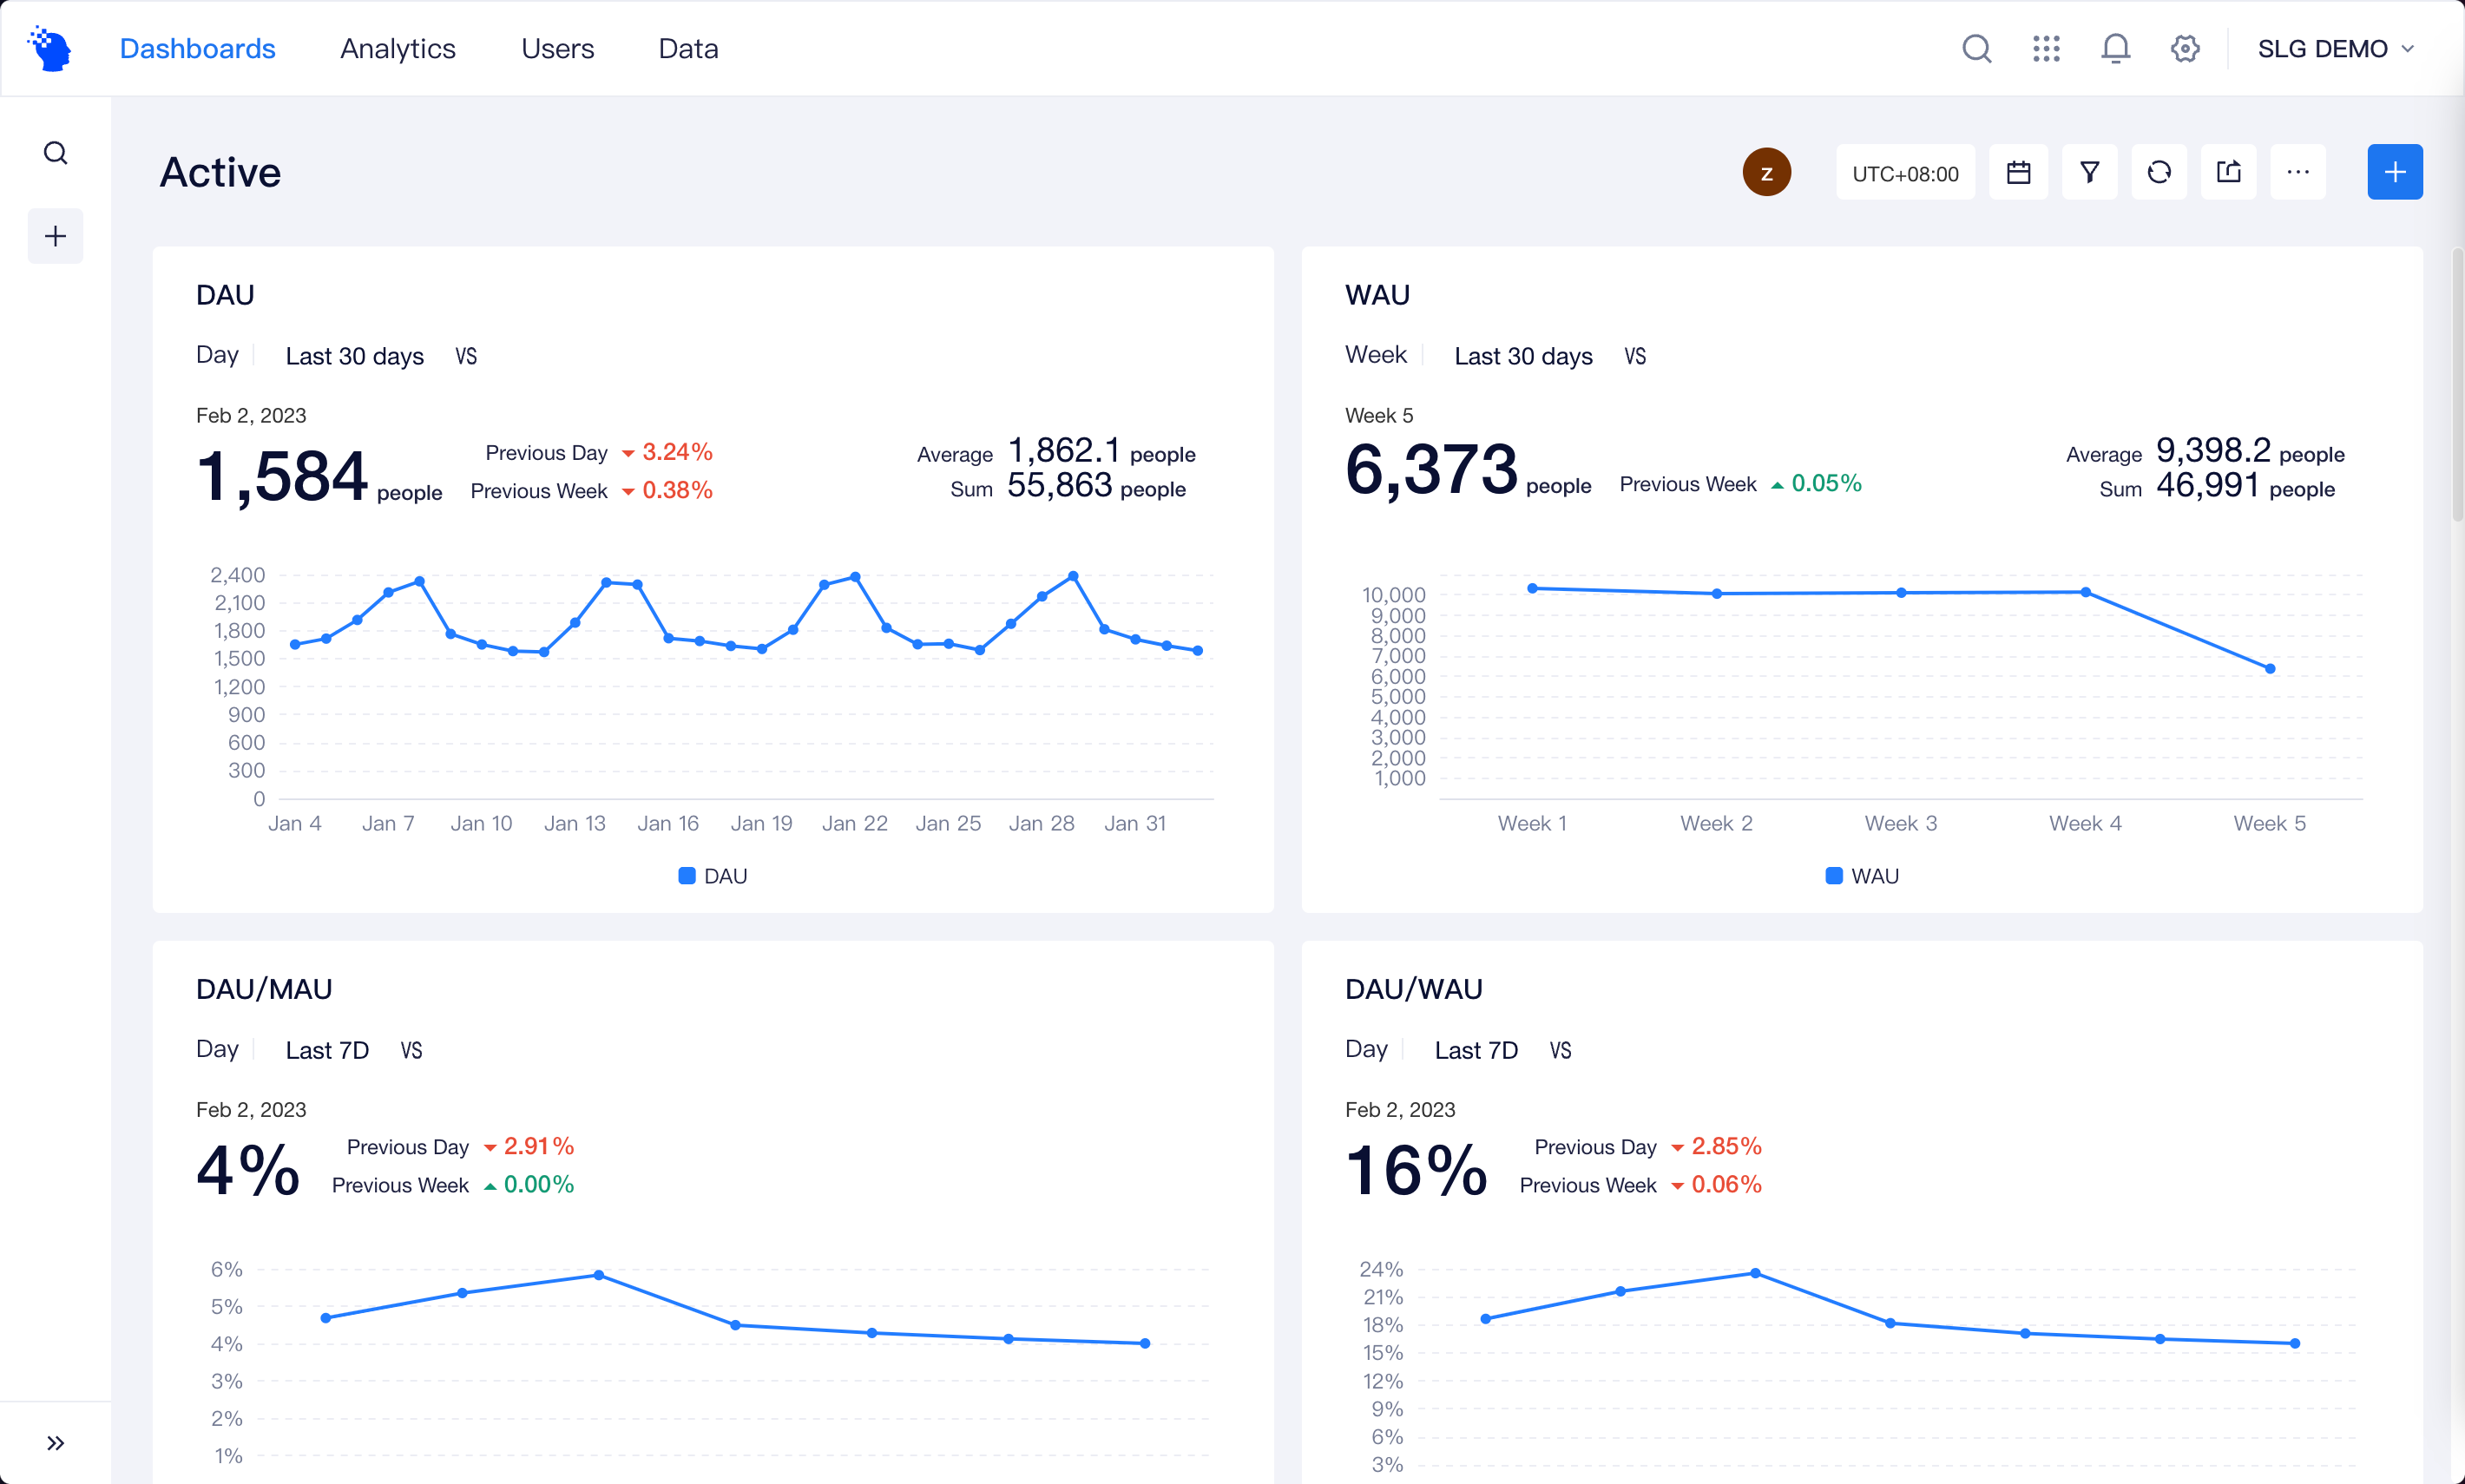The image size is (2465, 1484).
Task: Click the filter icon in the dashboard toolbar
Action: (x=2089, y=172)
